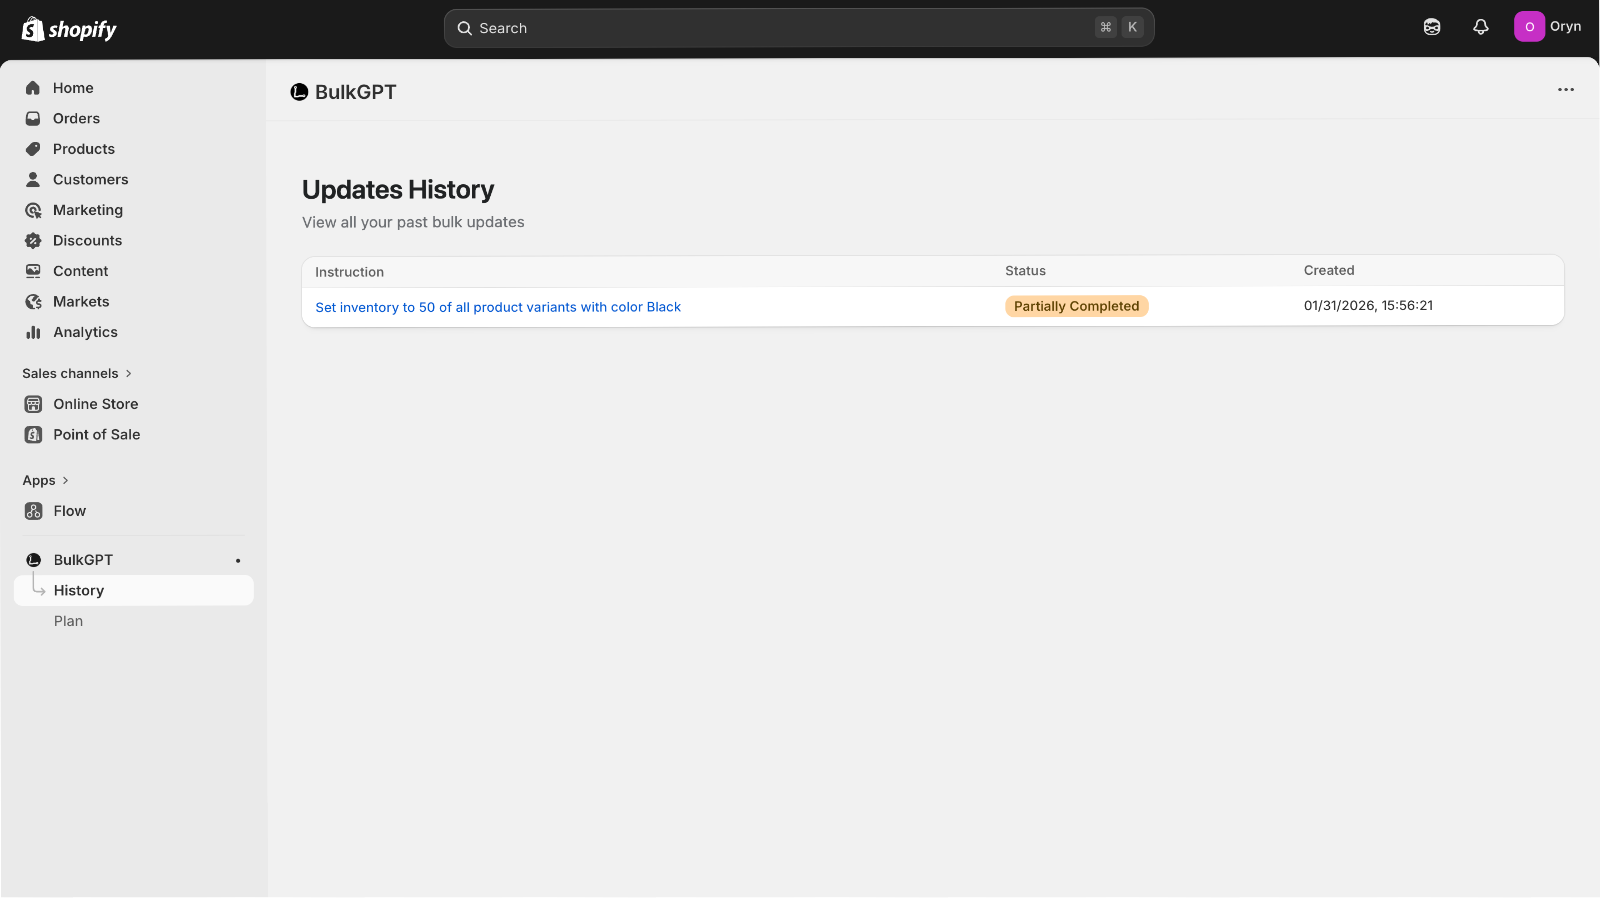
Task: Open the BulkGPT three-dot more menu
Action: (x=1565, y=90)
